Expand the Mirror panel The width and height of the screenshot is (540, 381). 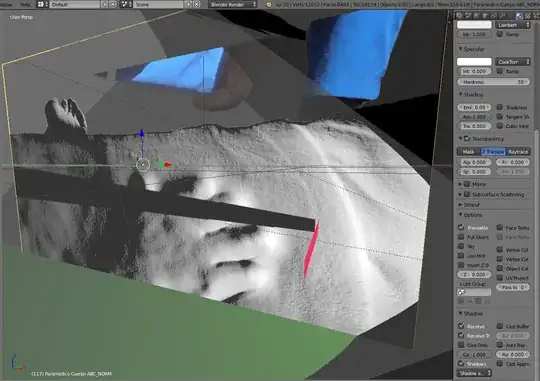point(460,184)
